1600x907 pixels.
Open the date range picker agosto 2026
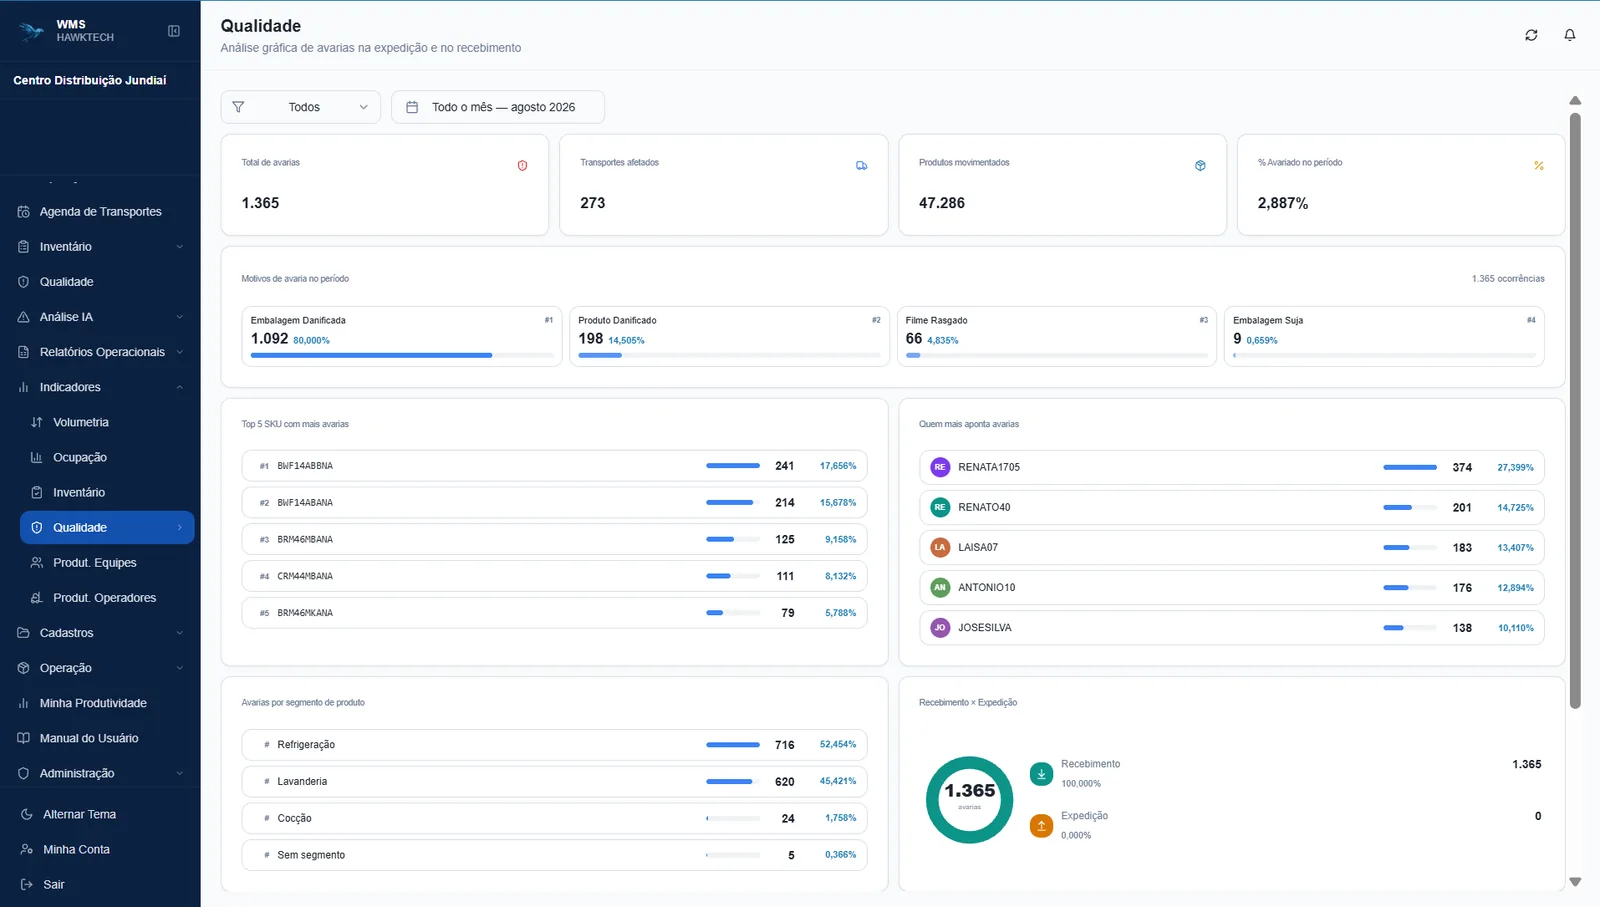coord(498,107)
